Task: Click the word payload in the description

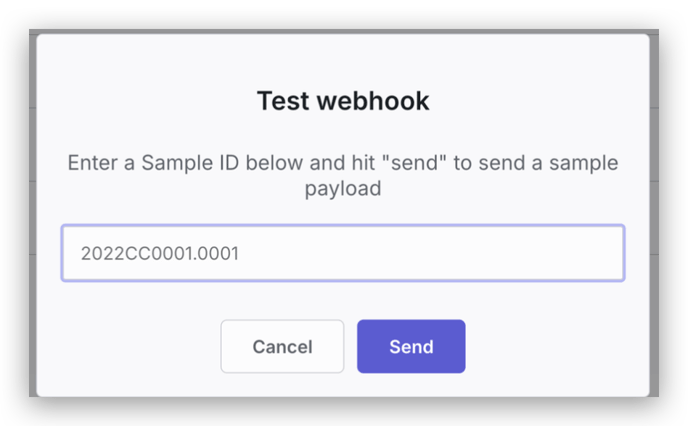Action: [343, 189]
